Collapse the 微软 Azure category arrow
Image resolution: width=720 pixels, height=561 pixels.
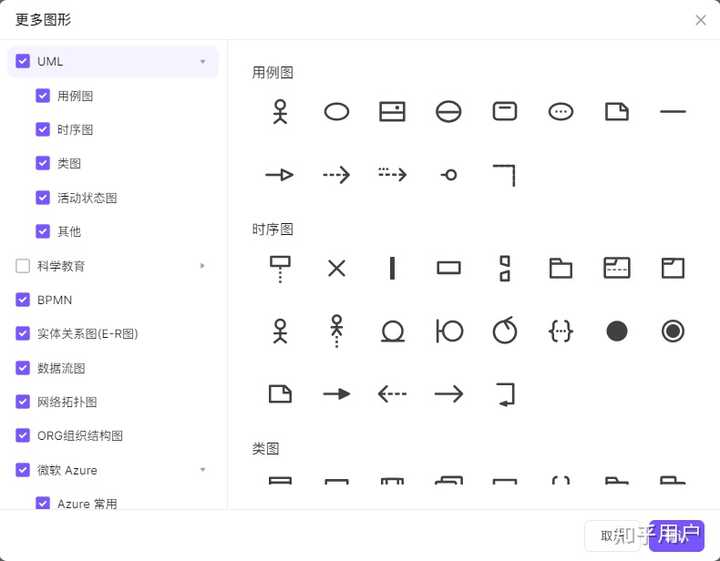click(x=202, y=470)
